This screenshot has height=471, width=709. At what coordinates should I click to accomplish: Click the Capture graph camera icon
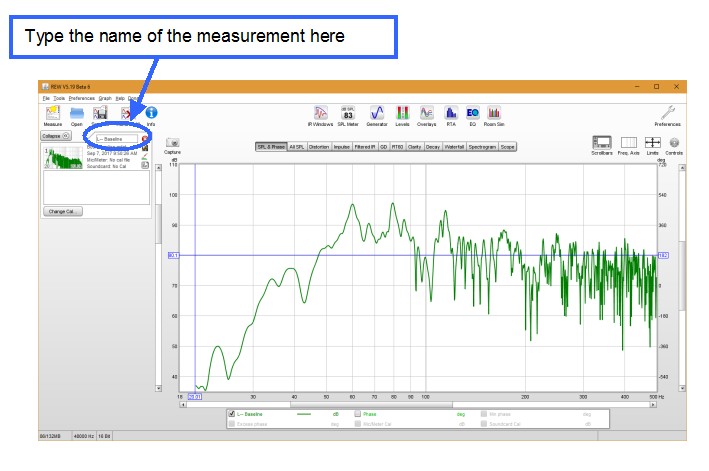[x=172, y=144]
